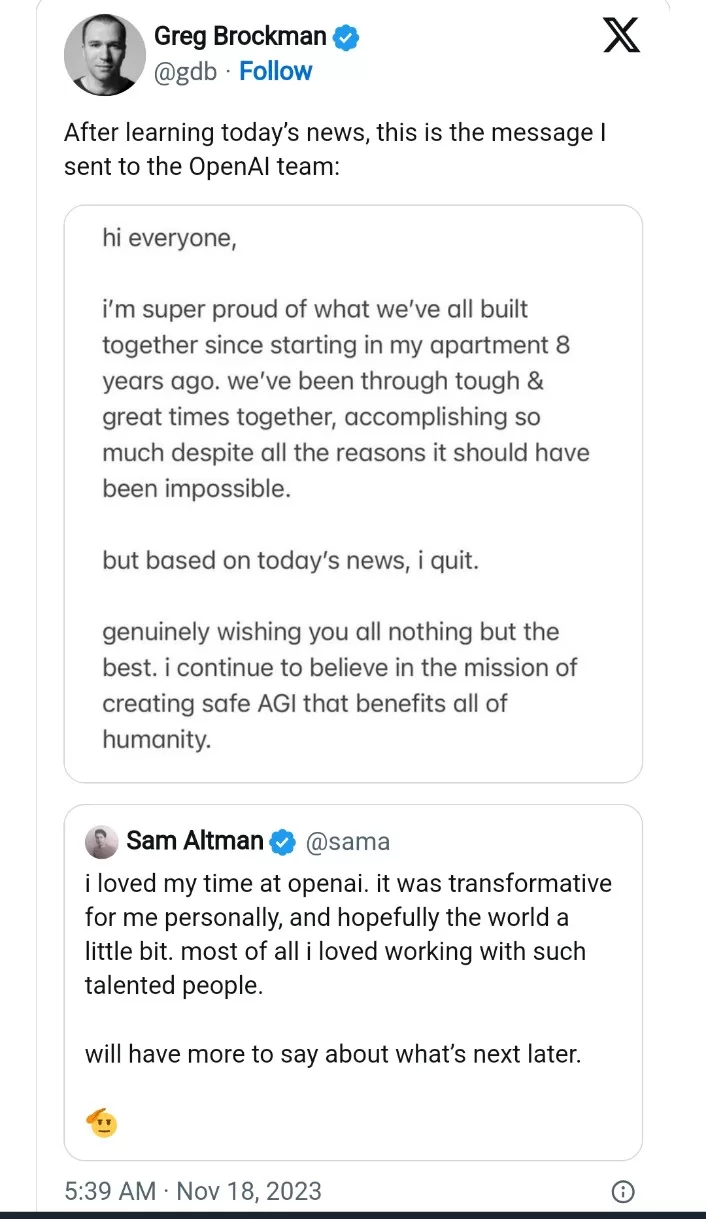The width and height of the screenshot is (706, 1219).
Task: Click the @sama handle
Action: 346,842
